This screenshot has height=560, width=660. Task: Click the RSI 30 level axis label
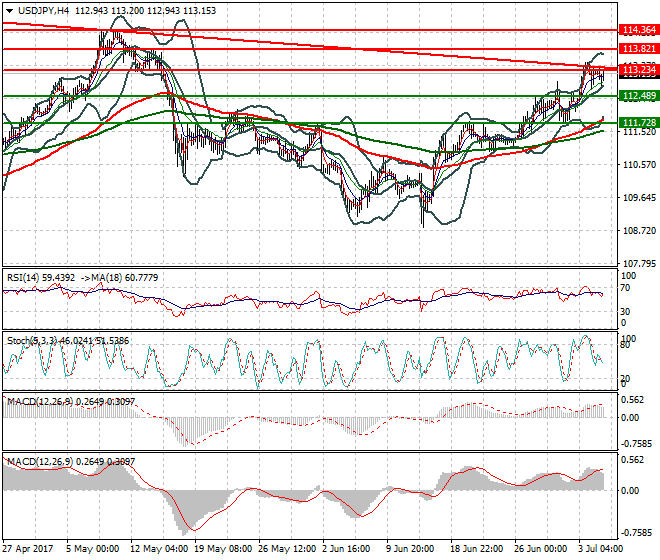625,312
